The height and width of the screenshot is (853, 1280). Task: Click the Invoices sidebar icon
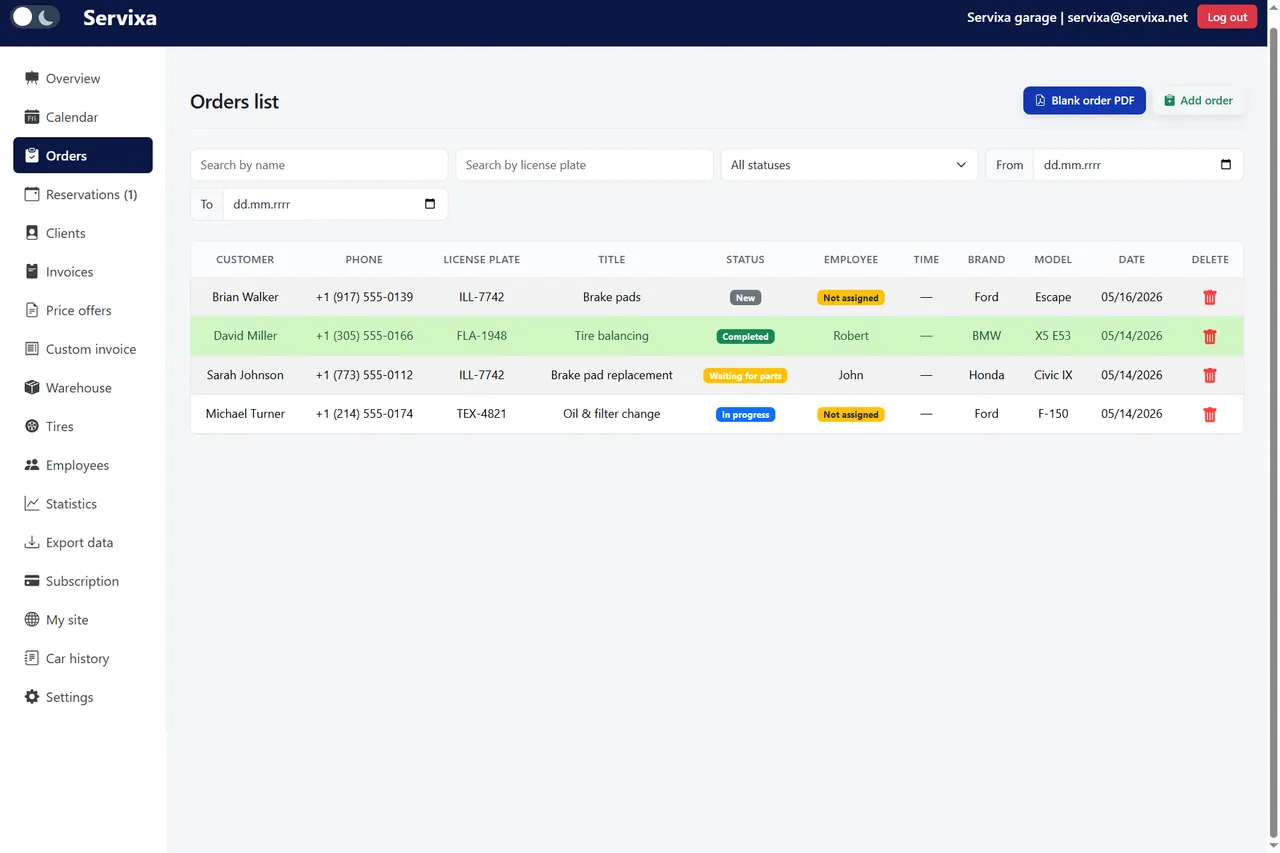pos(32,272)
